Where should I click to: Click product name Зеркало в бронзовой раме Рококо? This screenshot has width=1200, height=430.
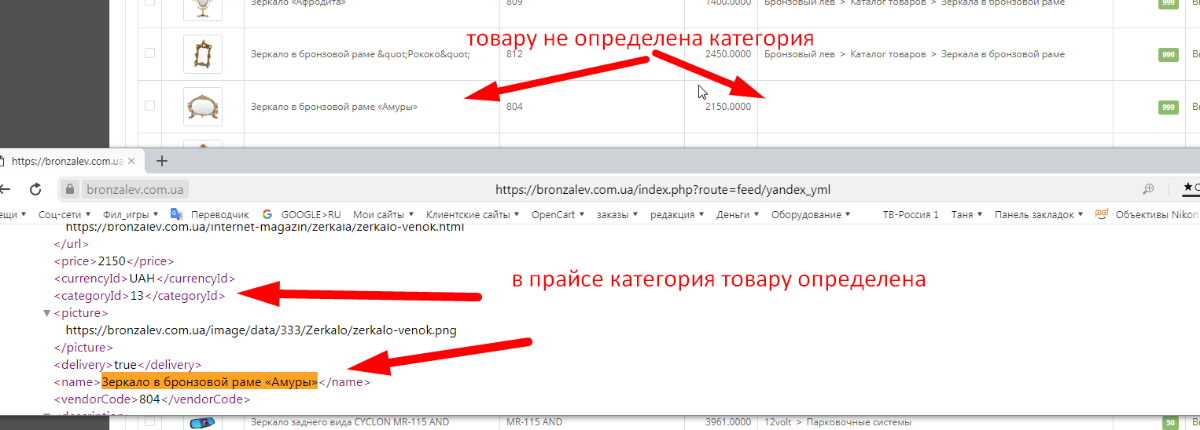click(360, 53)
